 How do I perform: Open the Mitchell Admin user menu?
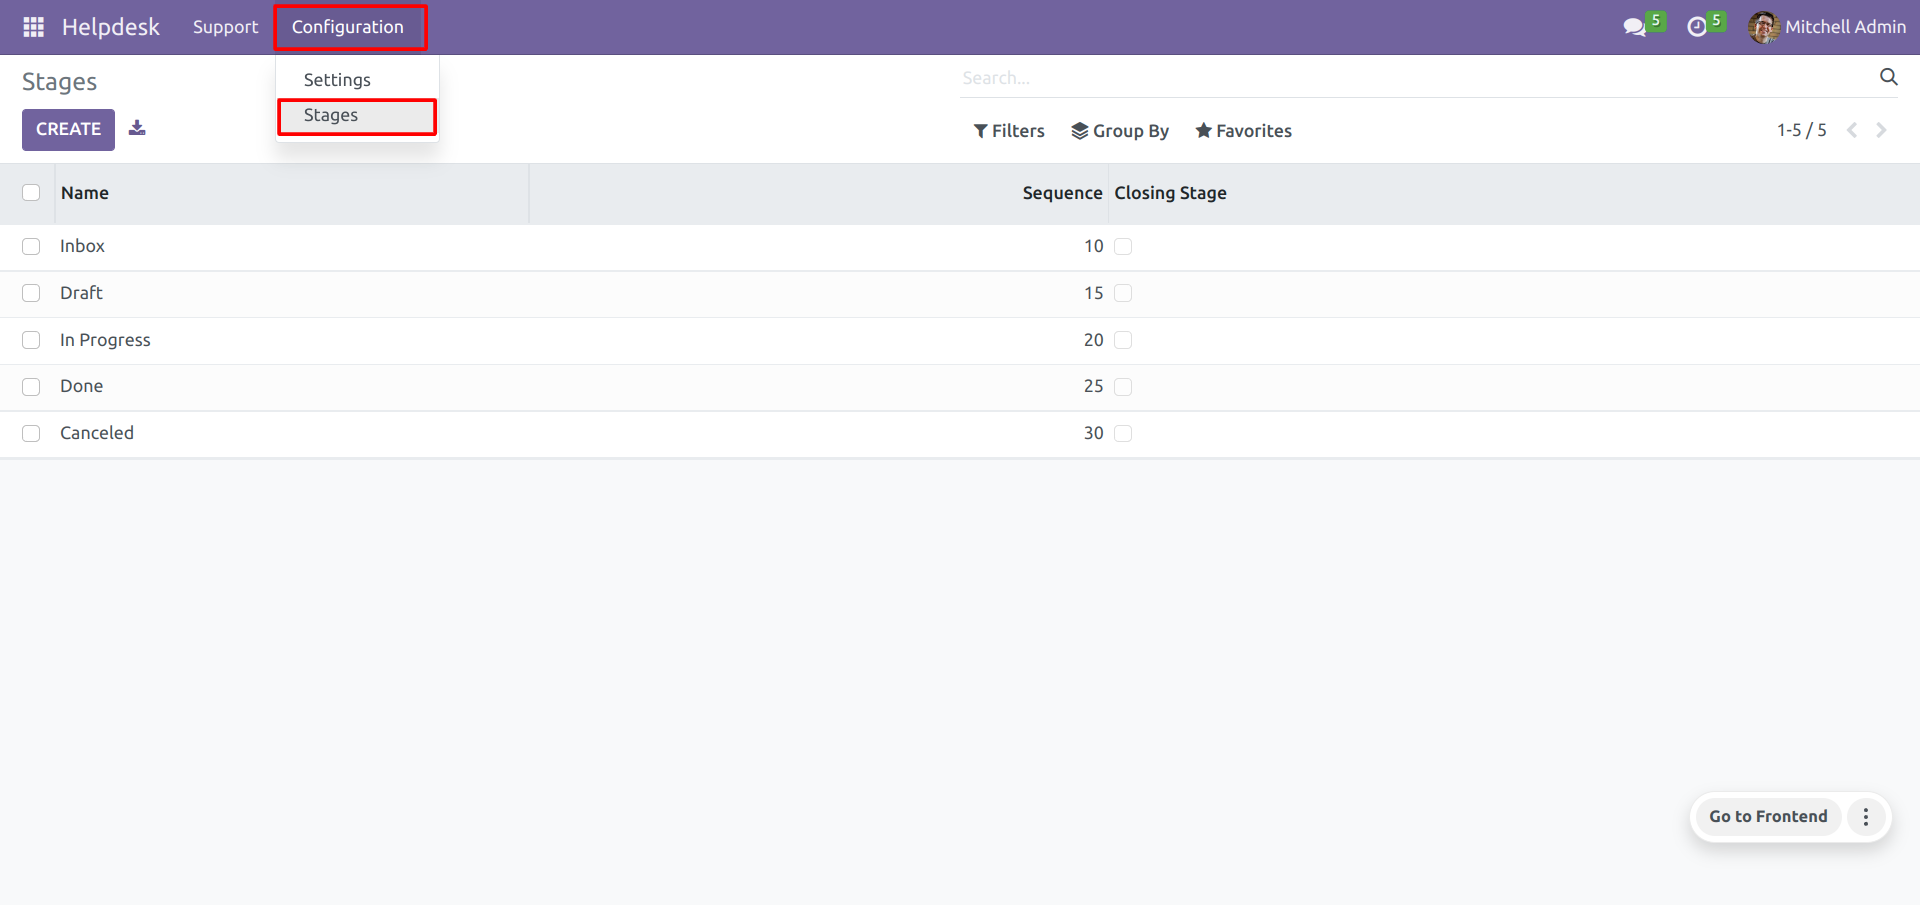coord(1827,27)
